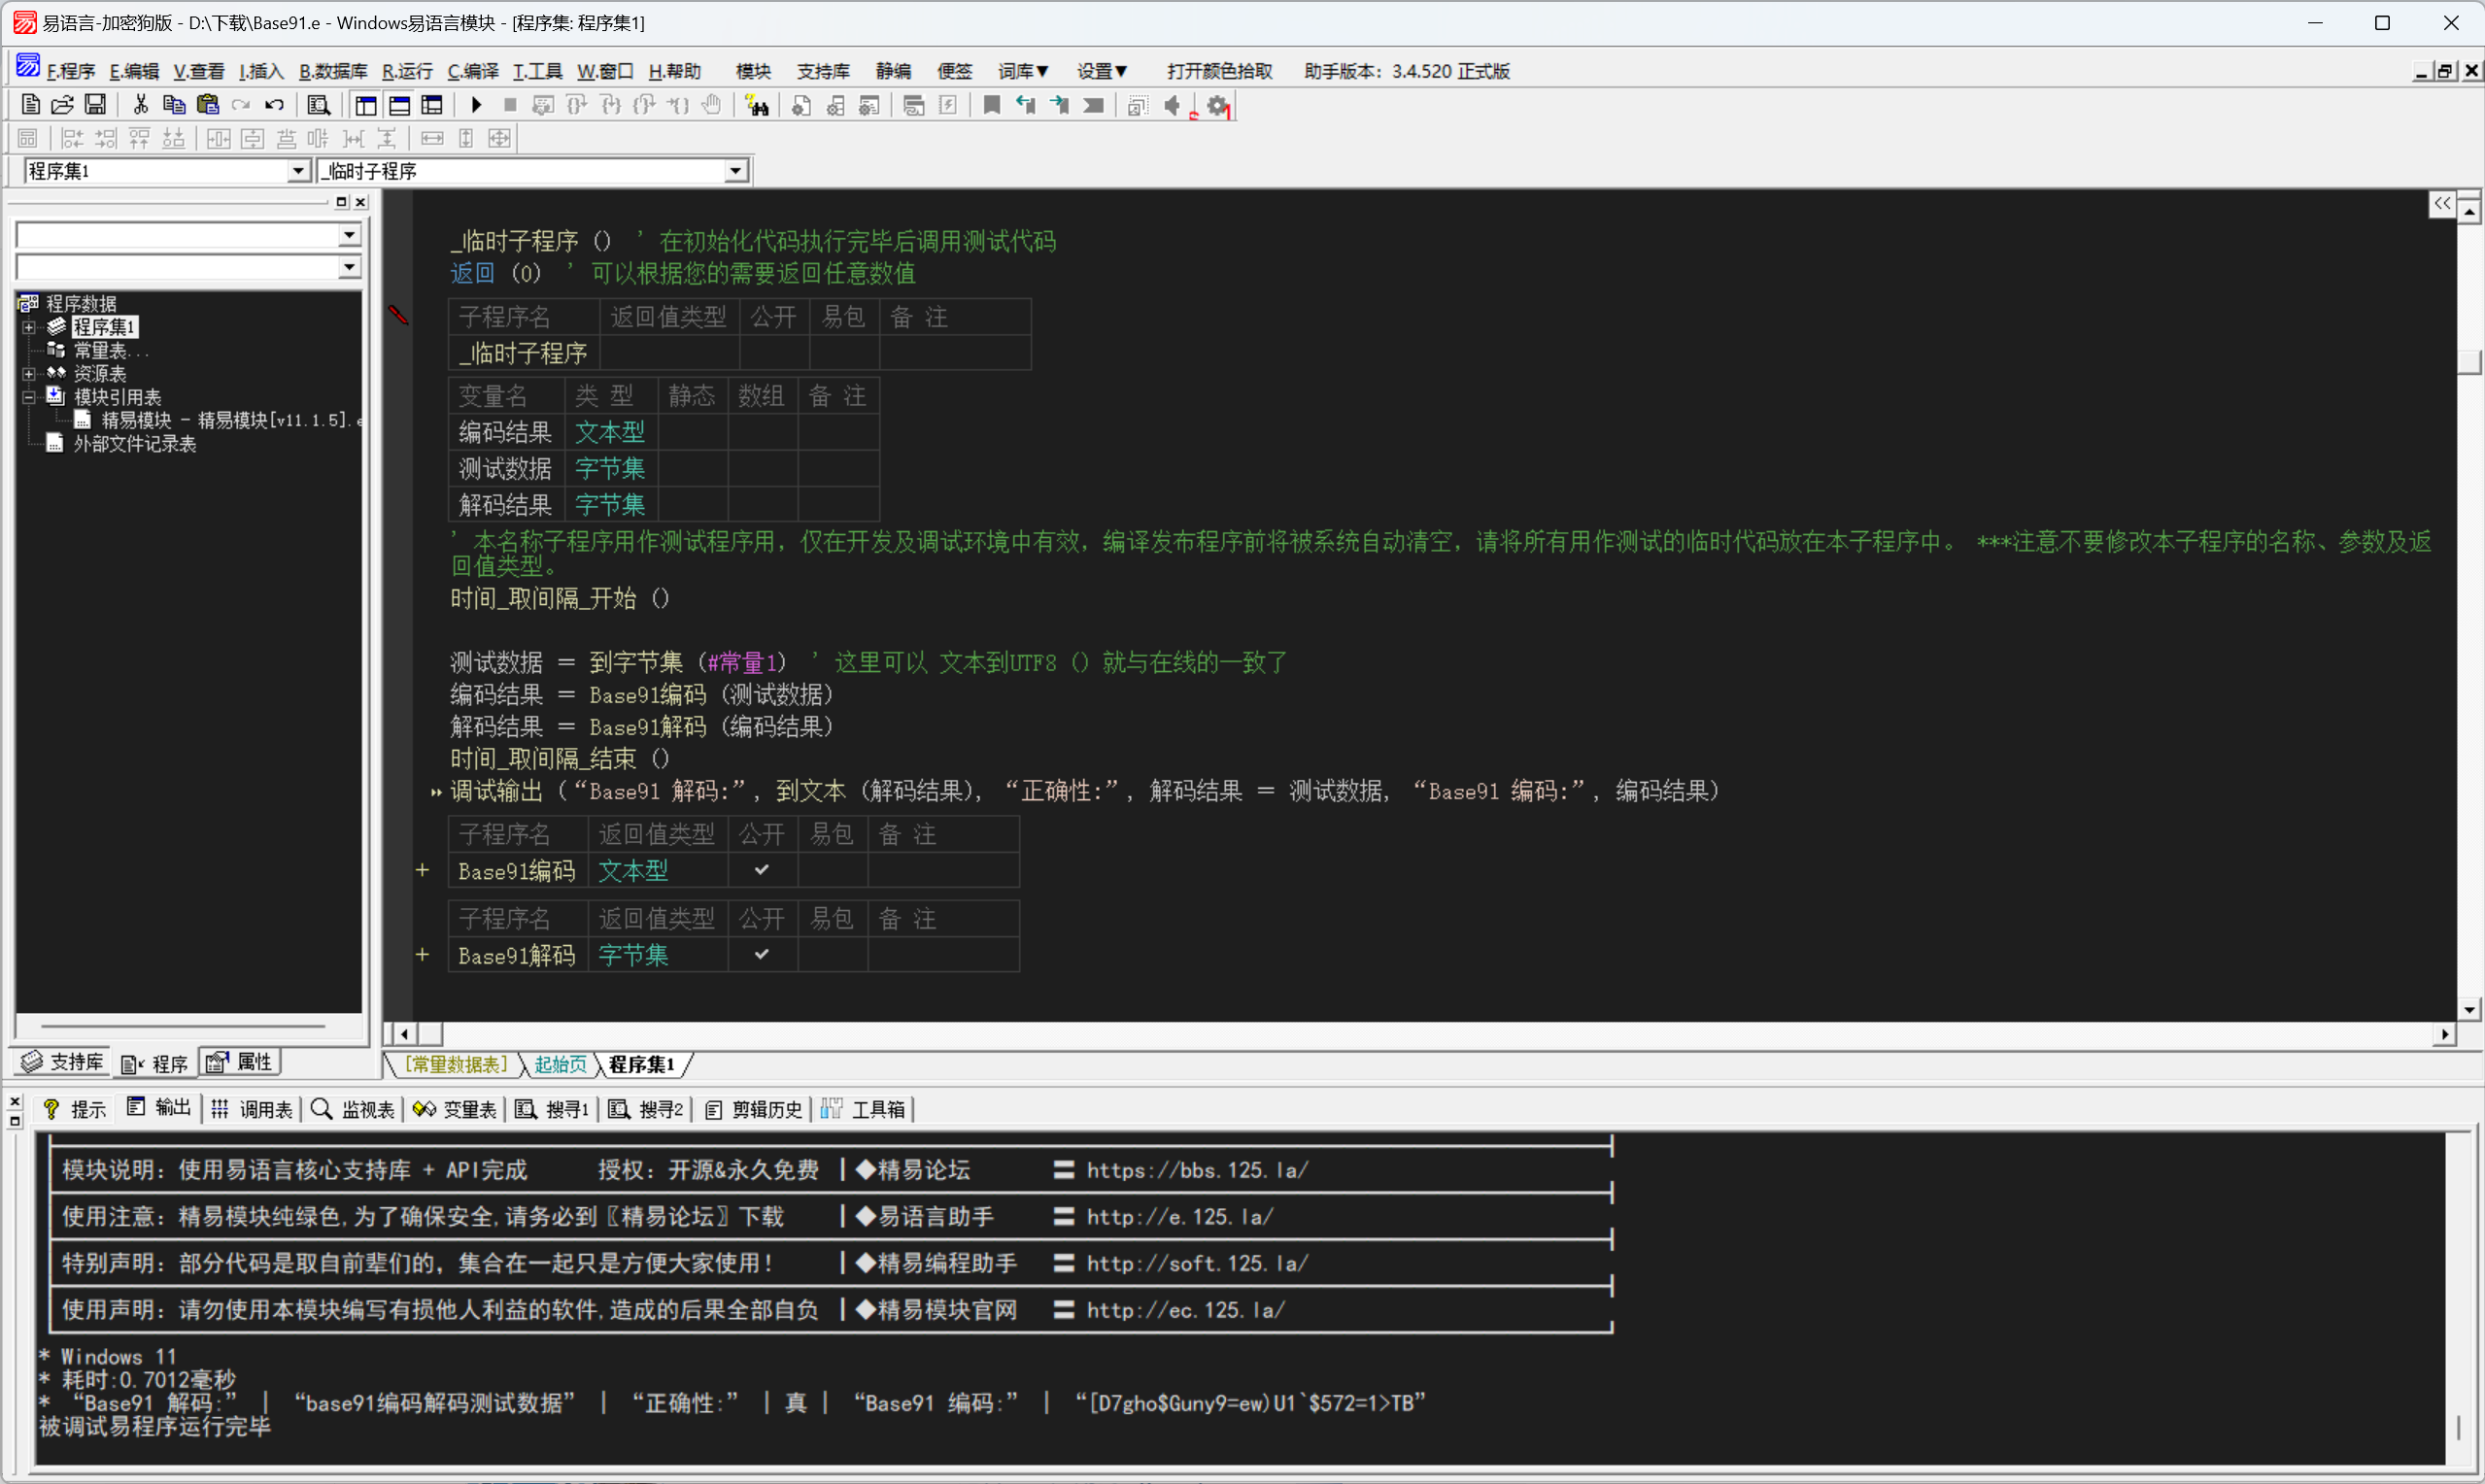This screenshot has width=2485, height=1484.
Task: Click the Run (play) toolbar icon
Action: pyautogui.click(x=476, y=105)
